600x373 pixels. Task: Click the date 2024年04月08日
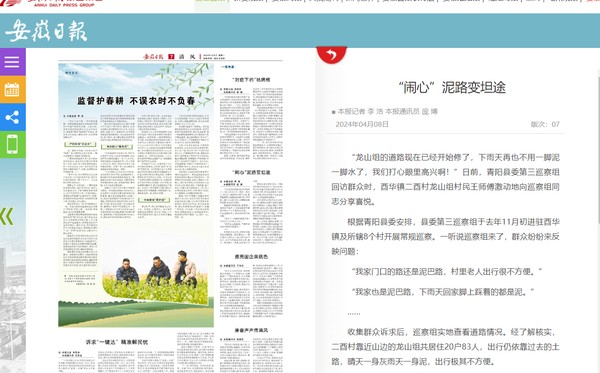(x=362, y=124)
